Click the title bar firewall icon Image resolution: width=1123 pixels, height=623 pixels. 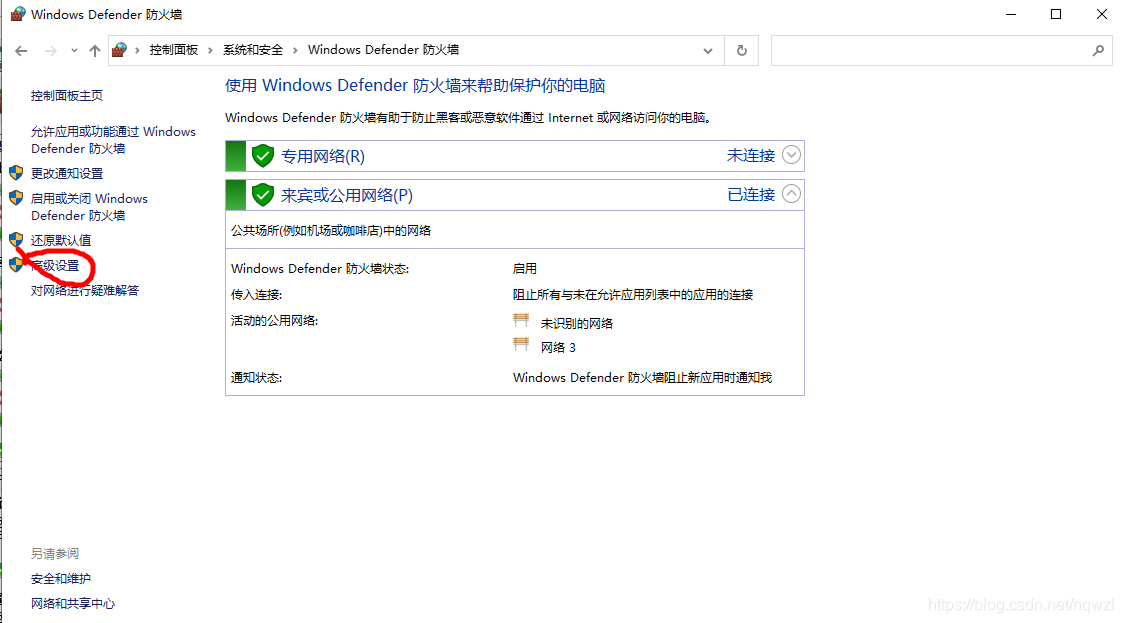coord(18,14)
